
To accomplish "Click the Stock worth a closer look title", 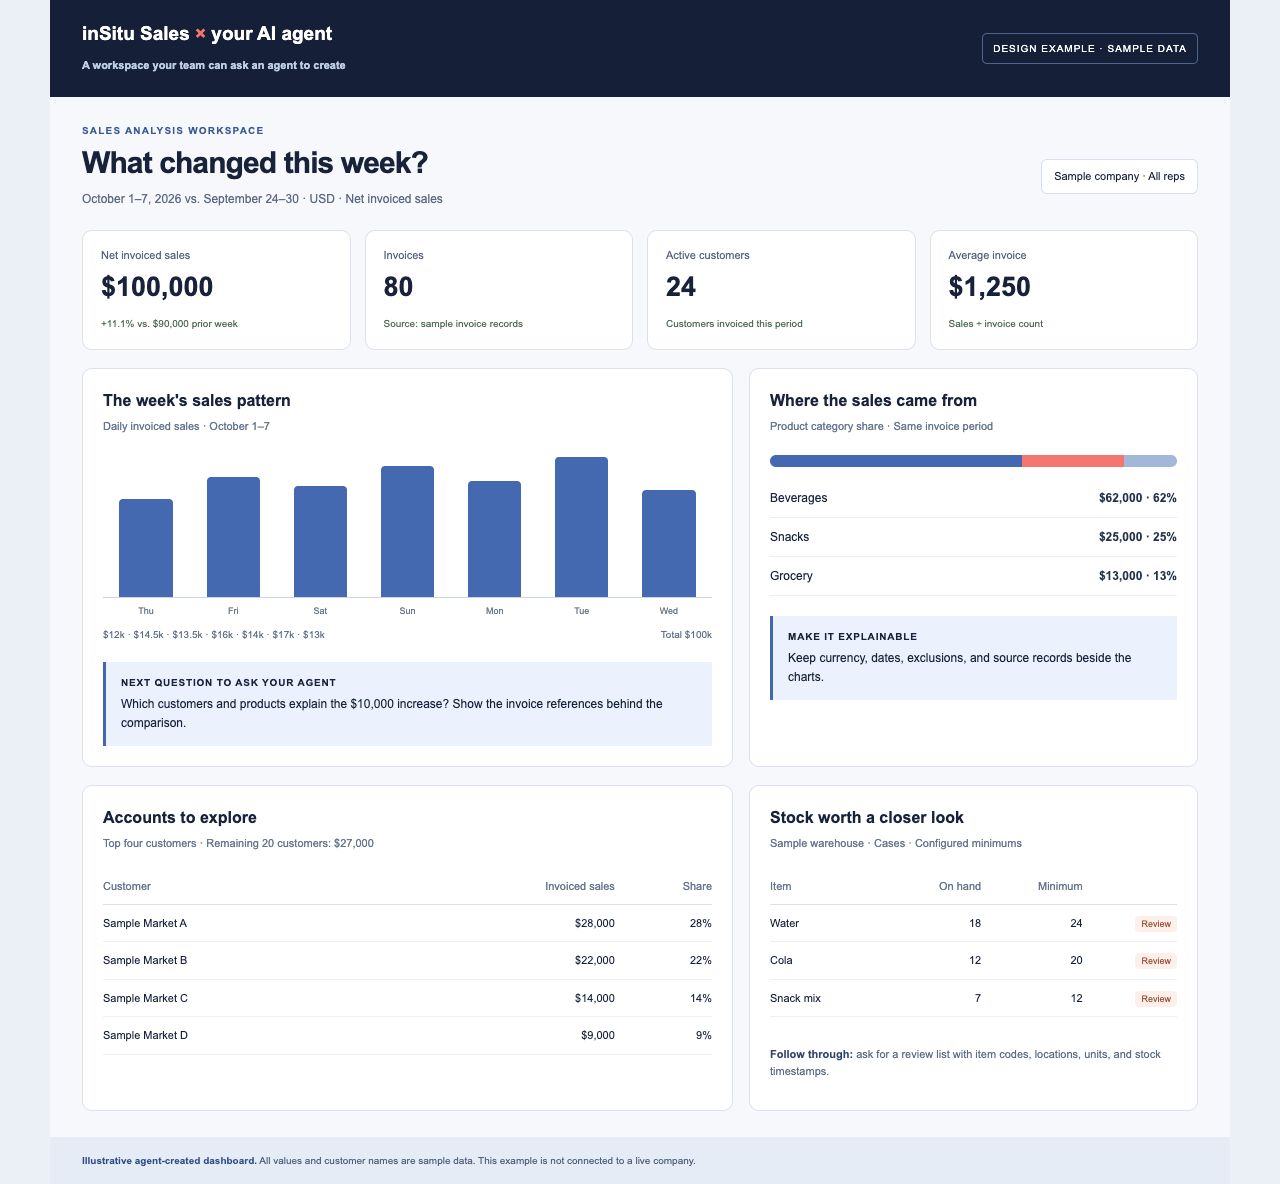I will coord(867,817).
